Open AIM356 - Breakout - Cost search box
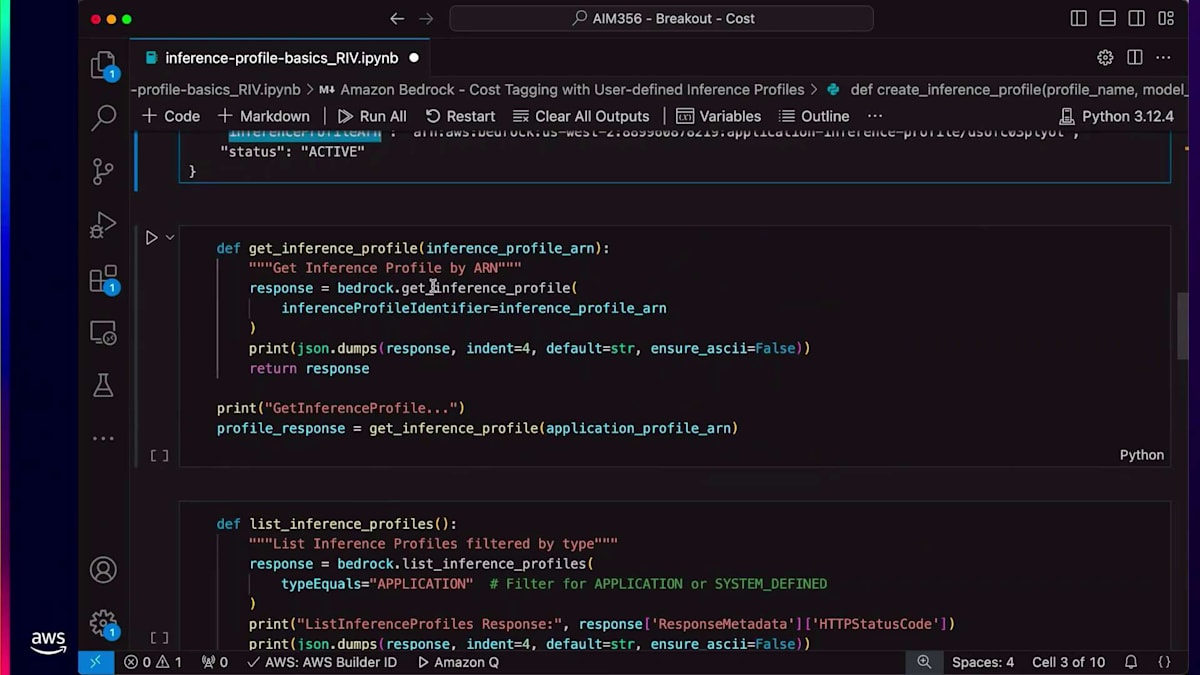The height and width of the screenshot is (675, 1200). point(661,18)
